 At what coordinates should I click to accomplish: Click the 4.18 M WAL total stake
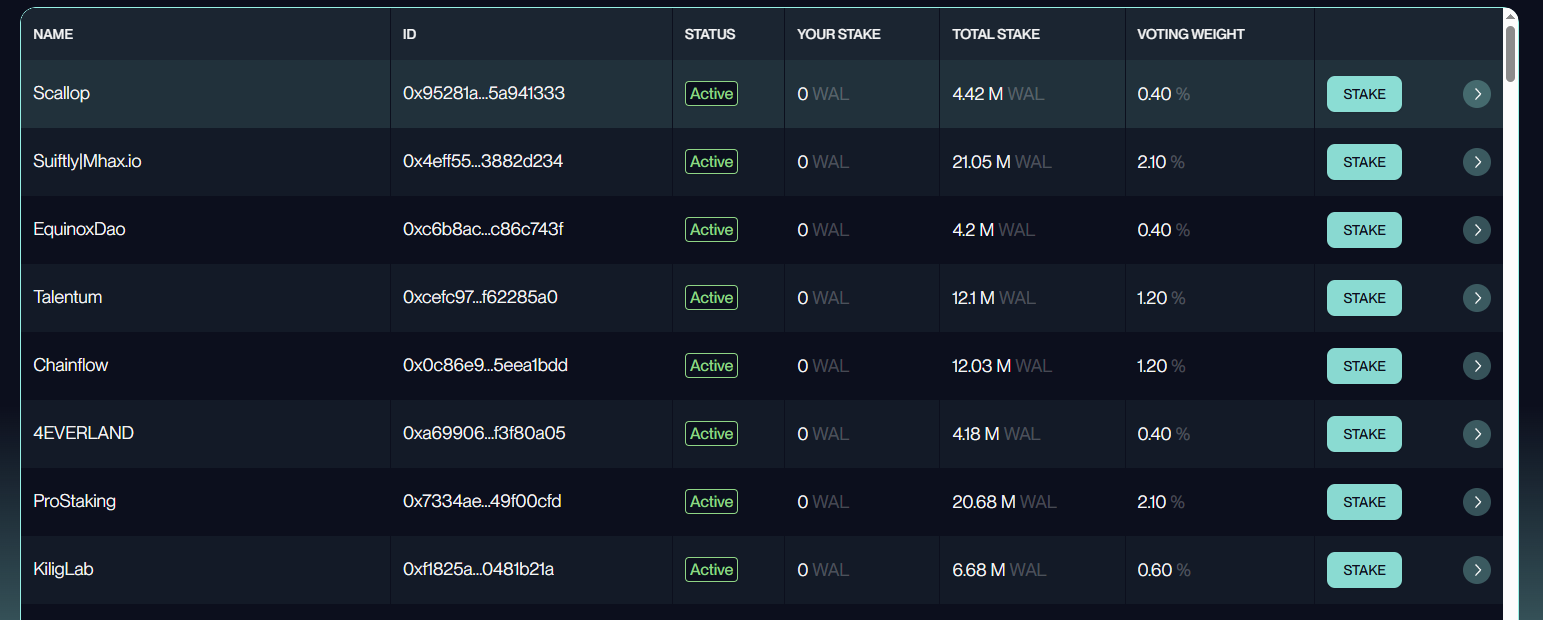996,434
